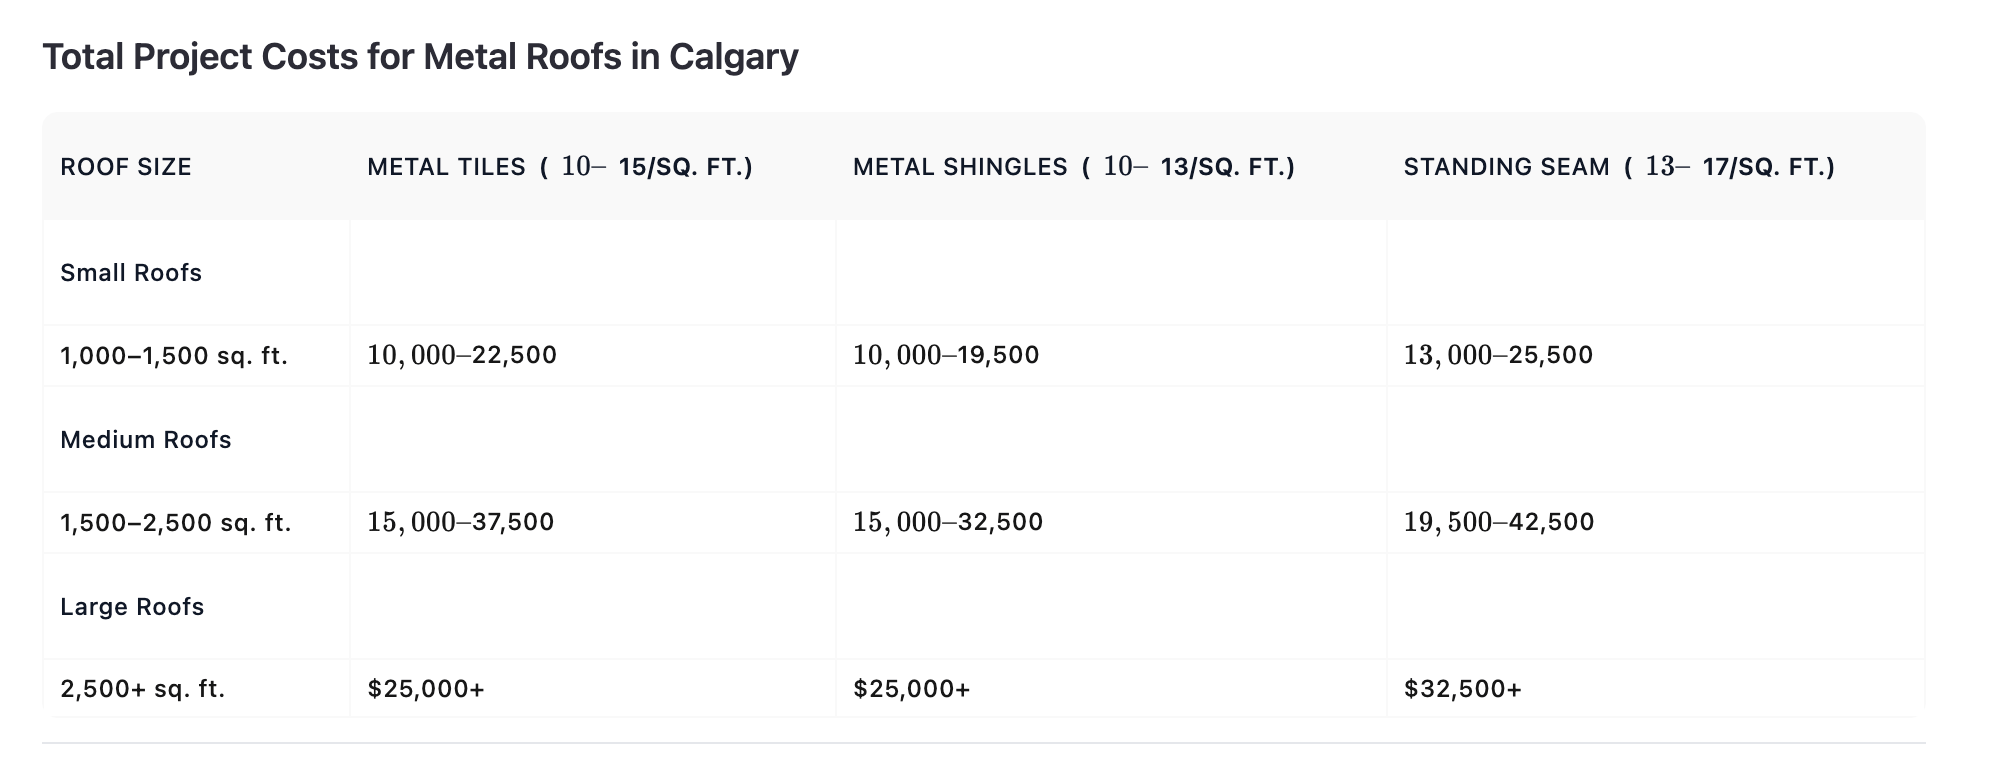
Task: Select the 1,500–2,500 sq. ft. cell
Action: (x=176, y=523)
